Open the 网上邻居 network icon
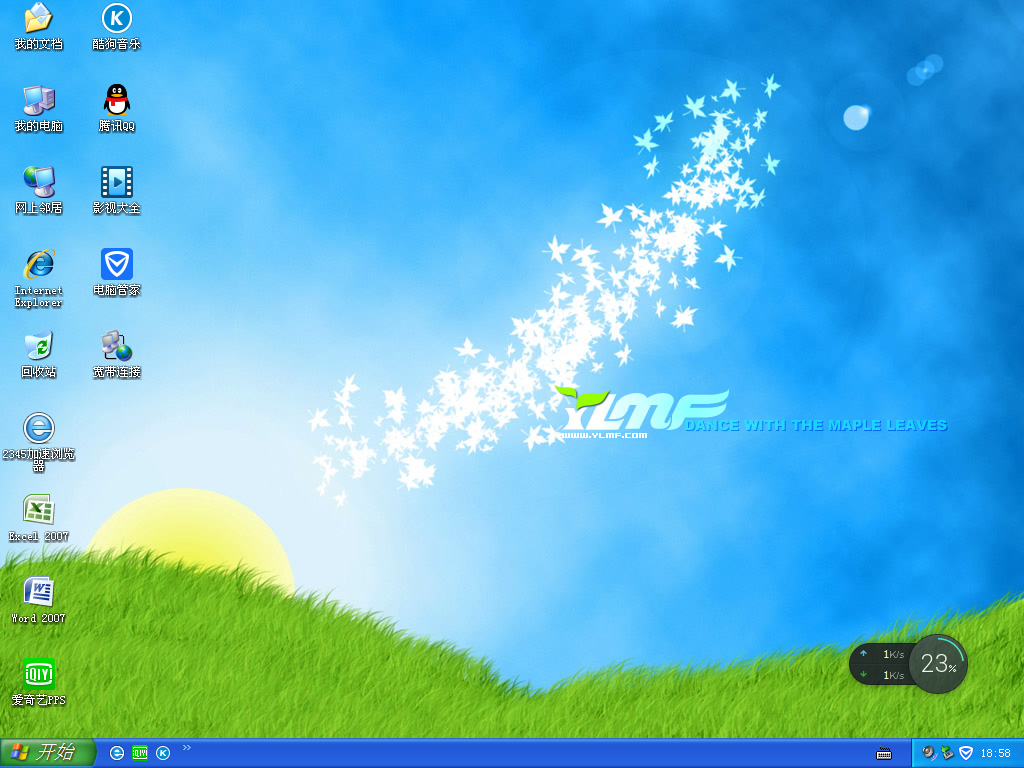This screenshot has height=768, width=1024. pyautogui.click(x=38, y=182)
